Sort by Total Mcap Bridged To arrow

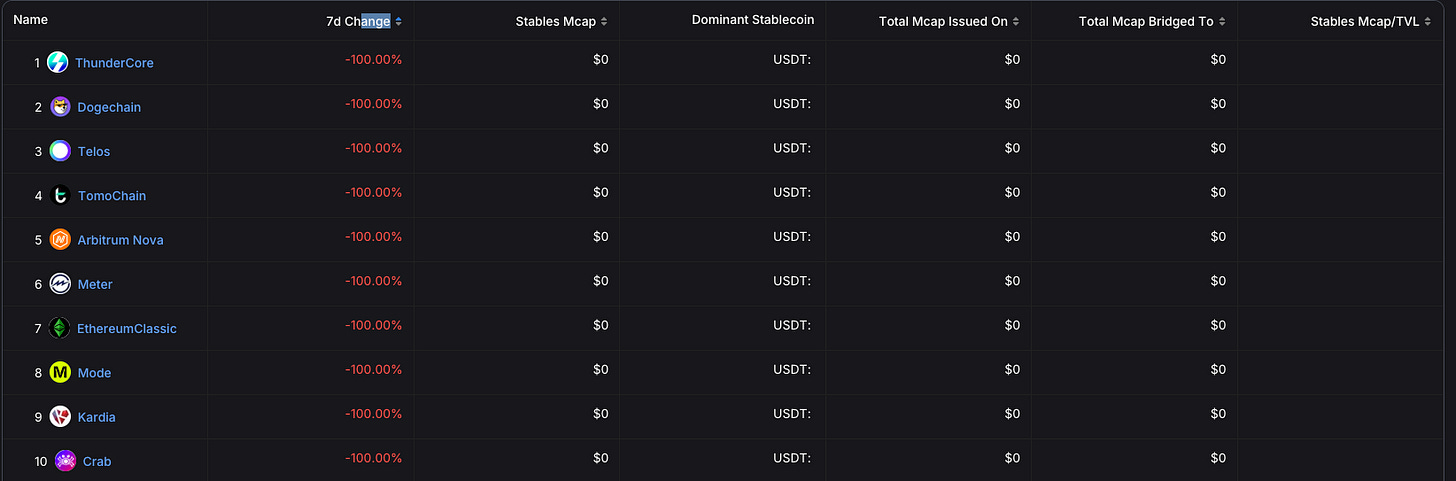coord(1222,22)
